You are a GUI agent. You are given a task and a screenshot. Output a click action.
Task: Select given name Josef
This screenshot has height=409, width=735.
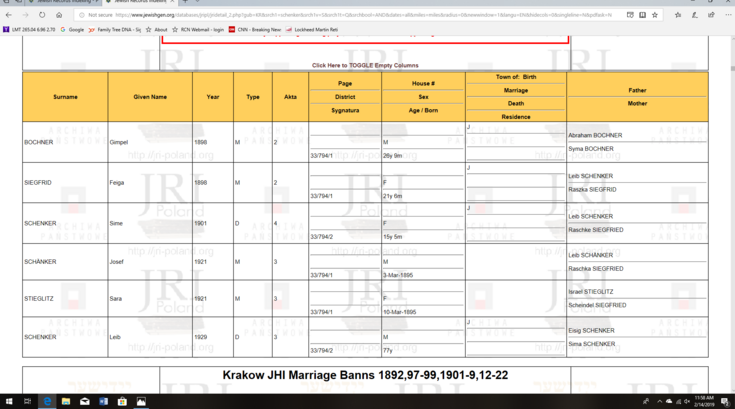pyautogui.click(x=117, y=262)
